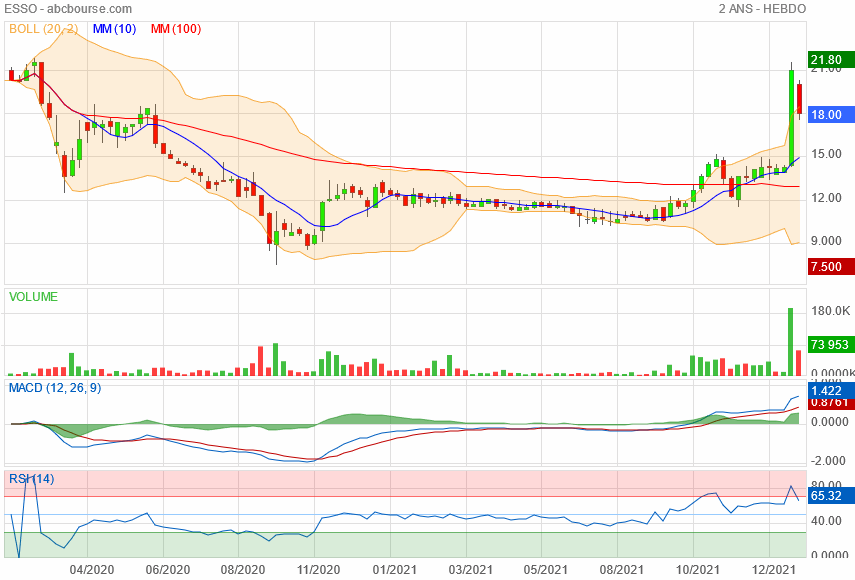Click the VOLUME panel label
The width and height of the screenshot is (855, 580).
[x=33, y=297]
